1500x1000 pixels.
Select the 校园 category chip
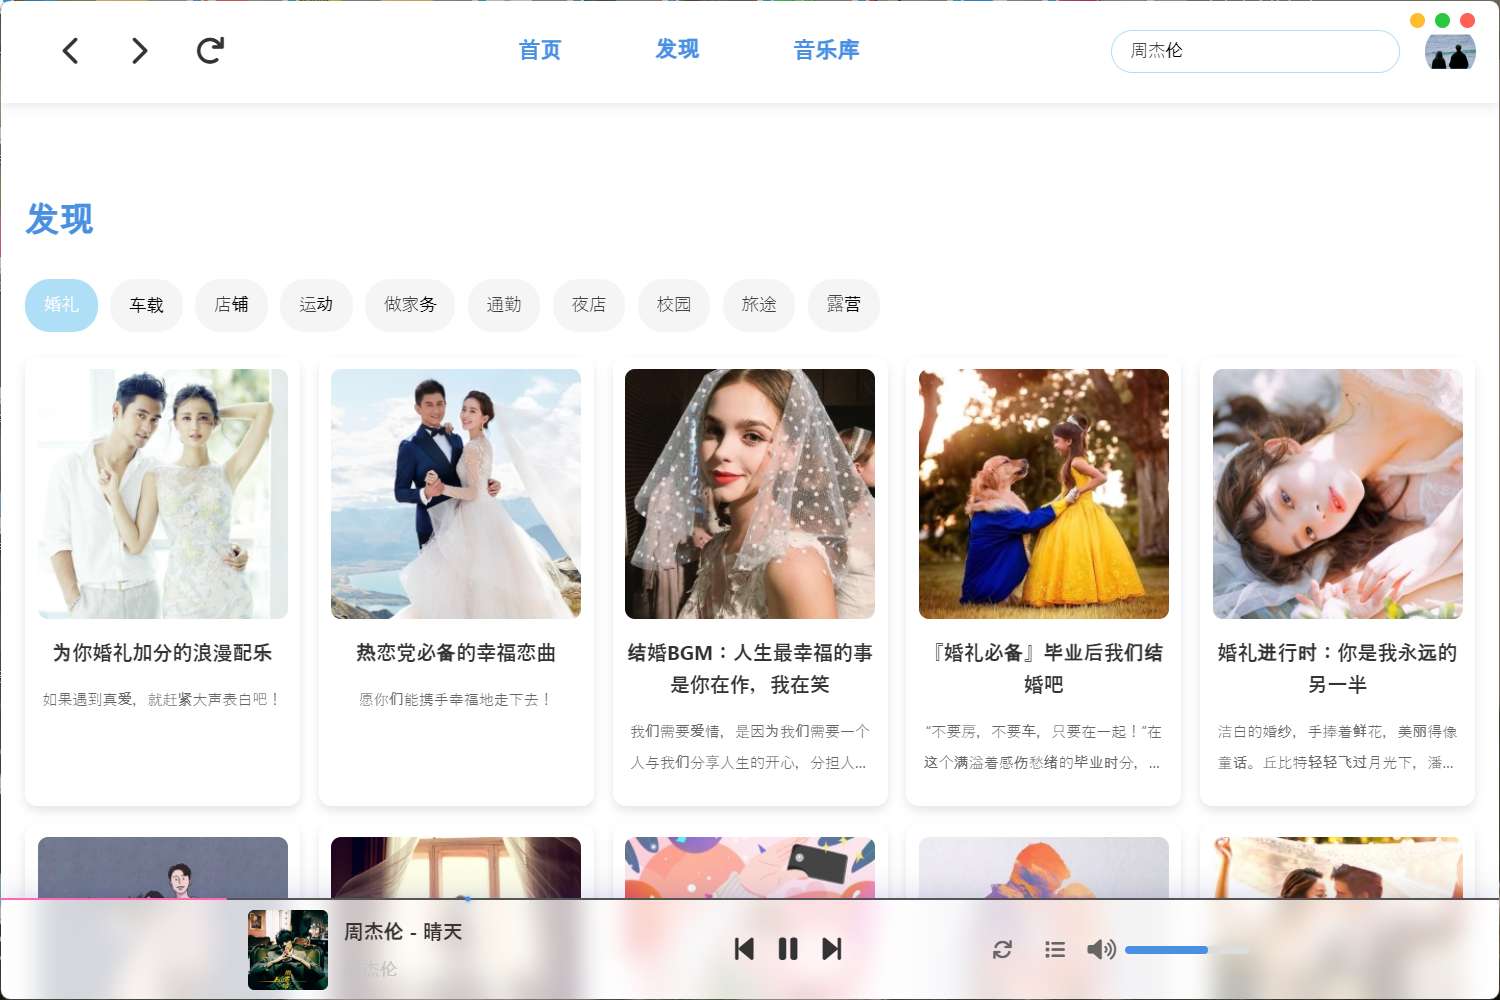674,305
